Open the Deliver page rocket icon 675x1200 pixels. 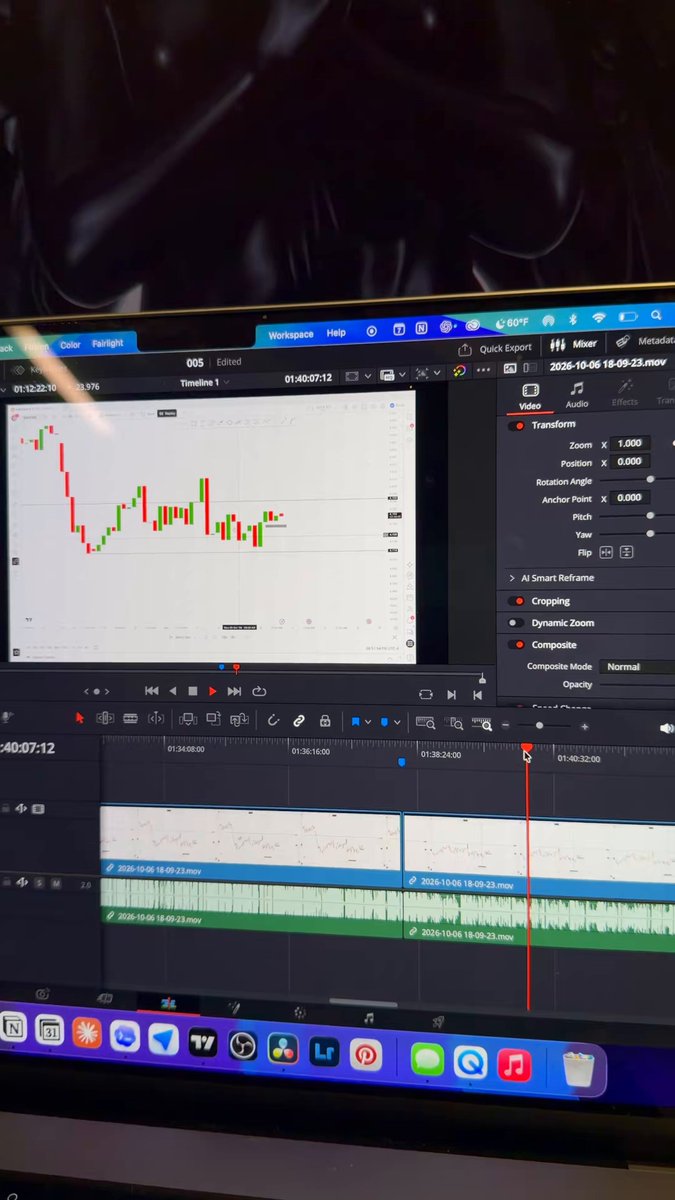pos(438,1022)
